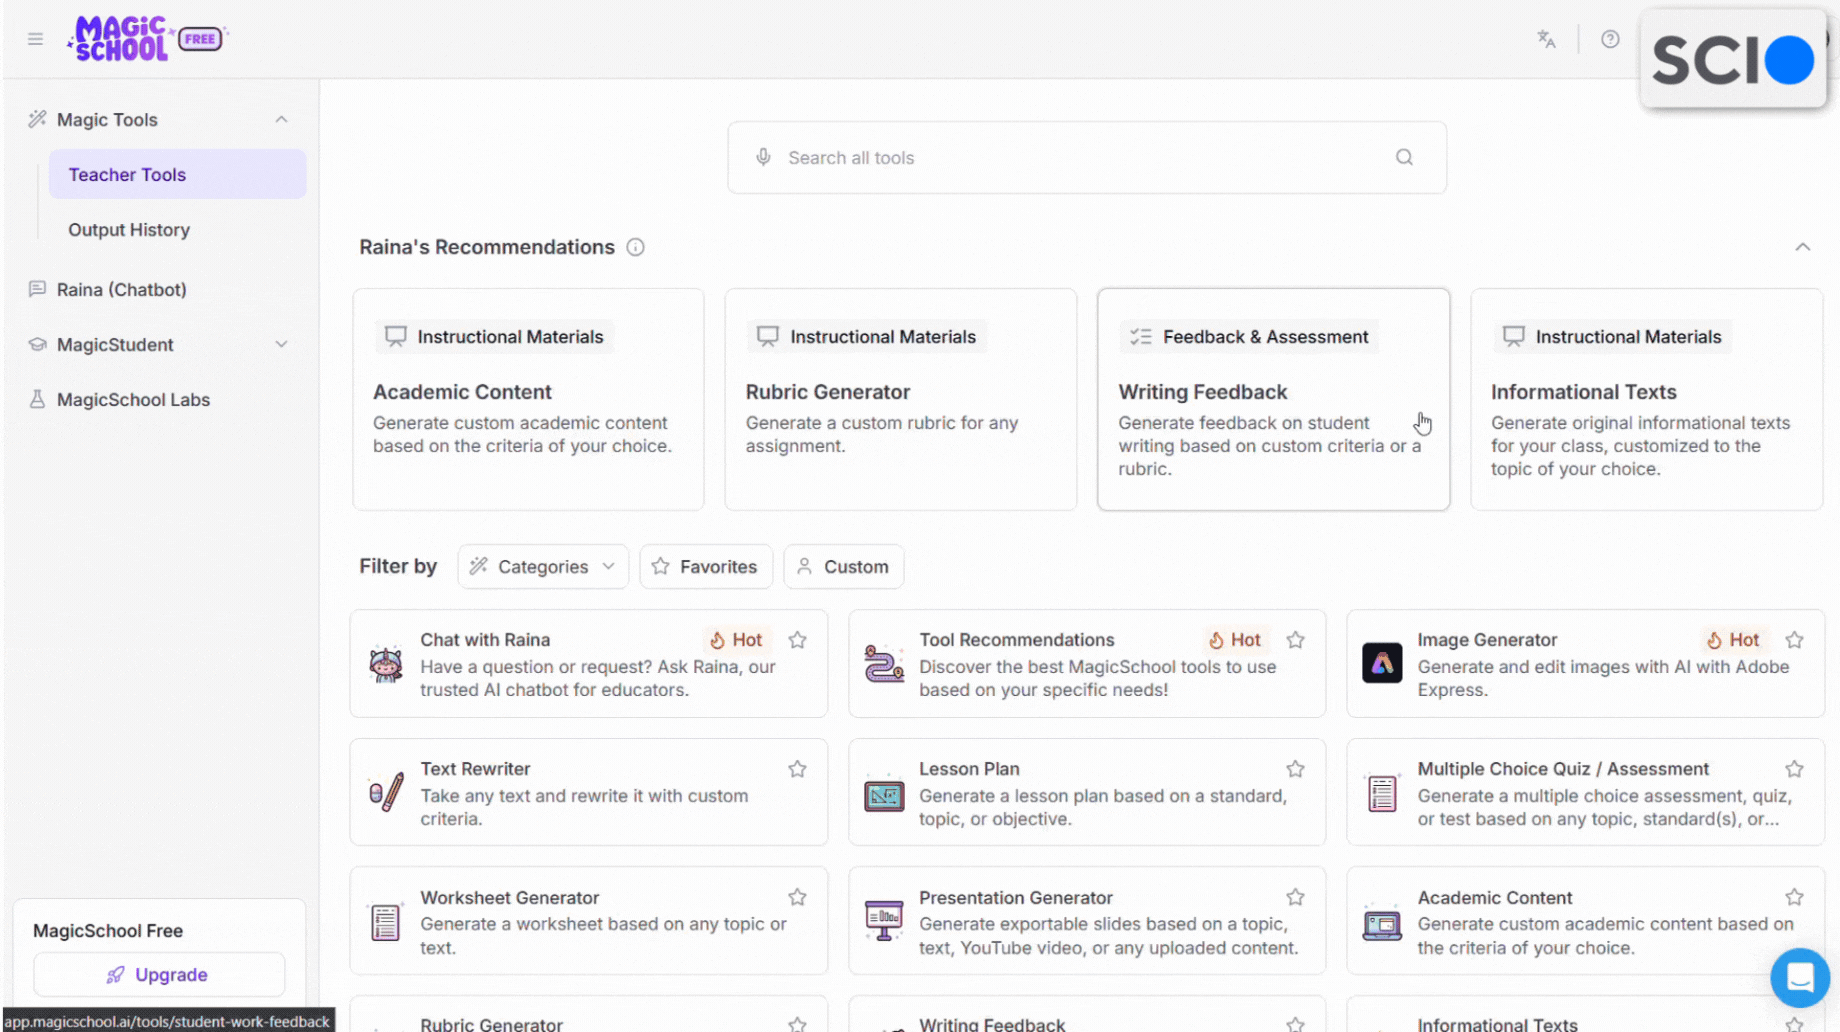The height and width of the screenshot is (1032, 1840).
Task: Click the Upgrade button
Action: point(159,974)
